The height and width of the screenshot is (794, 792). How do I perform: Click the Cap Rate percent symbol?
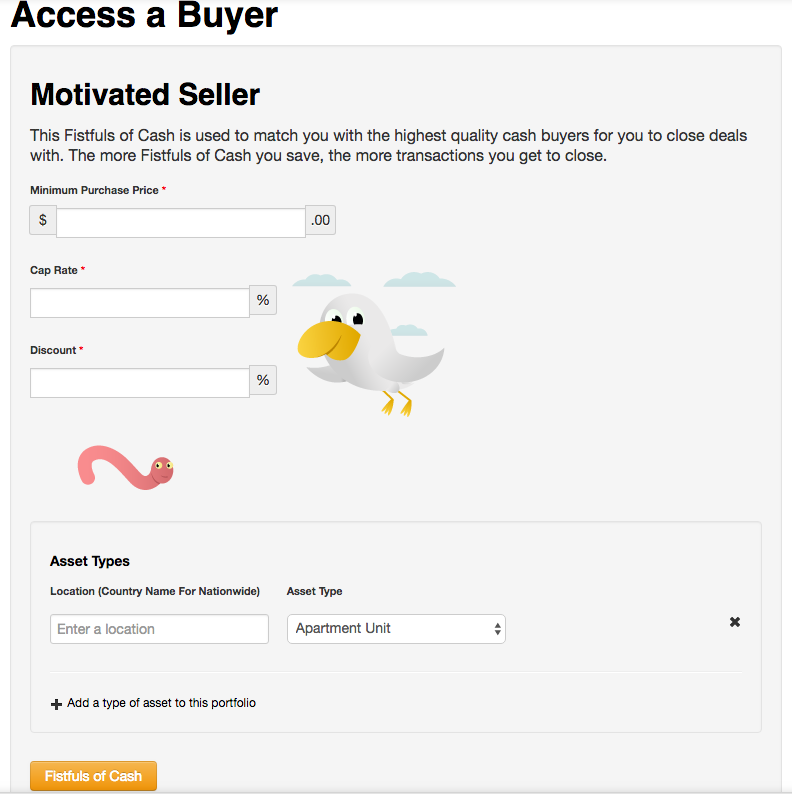click(x=263, y=300)
